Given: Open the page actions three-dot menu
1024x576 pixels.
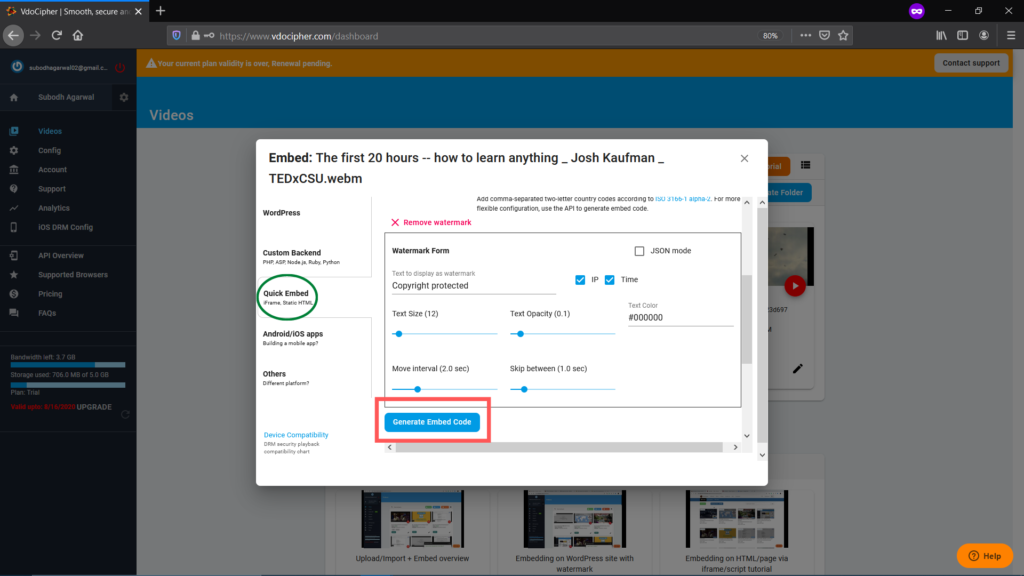Looking at the screenshot, I should 805,36.
